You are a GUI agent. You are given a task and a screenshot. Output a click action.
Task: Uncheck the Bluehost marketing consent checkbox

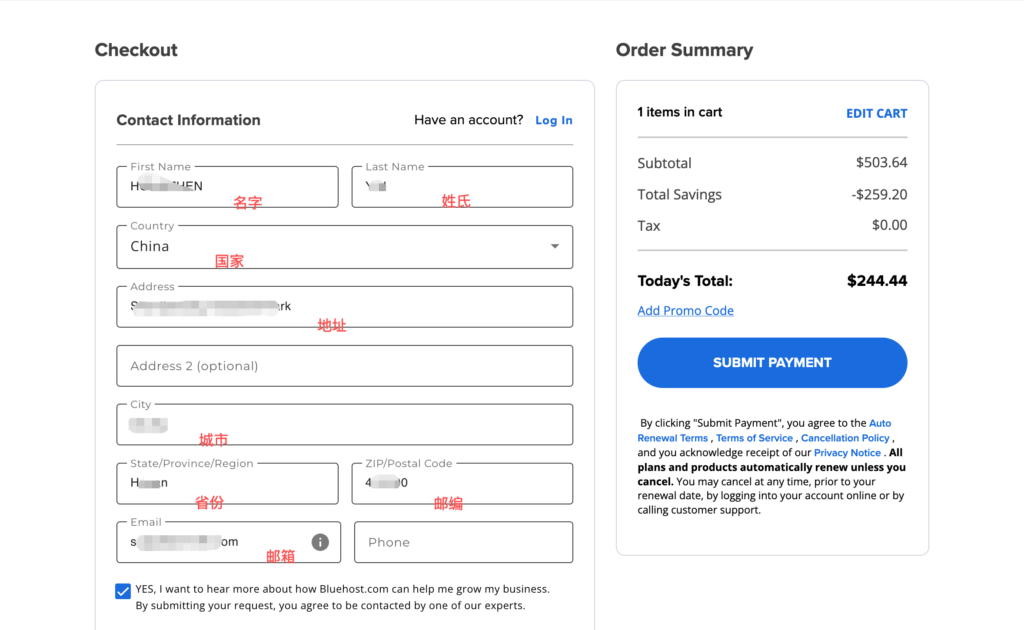click(x=123, y=591)
